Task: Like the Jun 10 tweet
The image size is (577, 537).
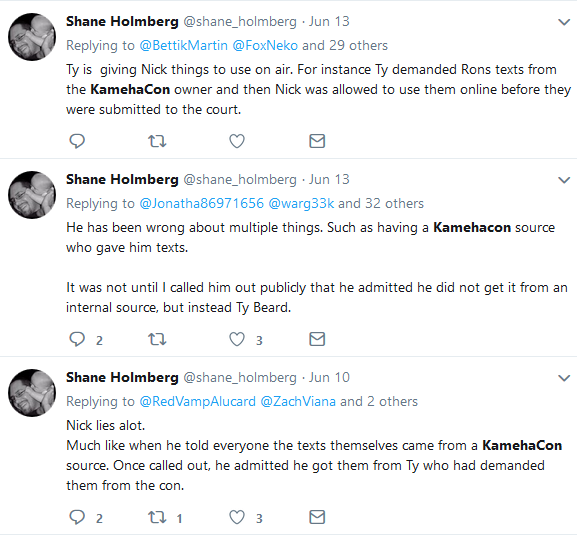Action: tap(237, 517)
